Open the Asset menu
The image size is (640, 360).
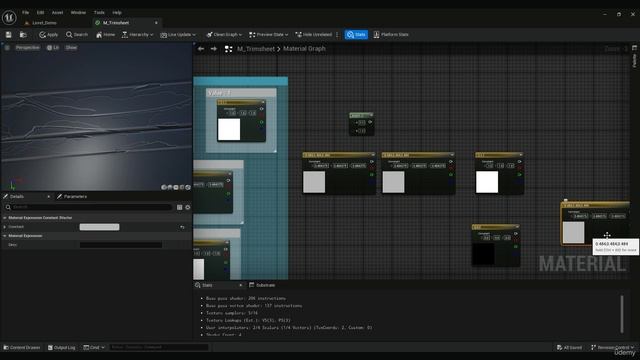[57, 13]
